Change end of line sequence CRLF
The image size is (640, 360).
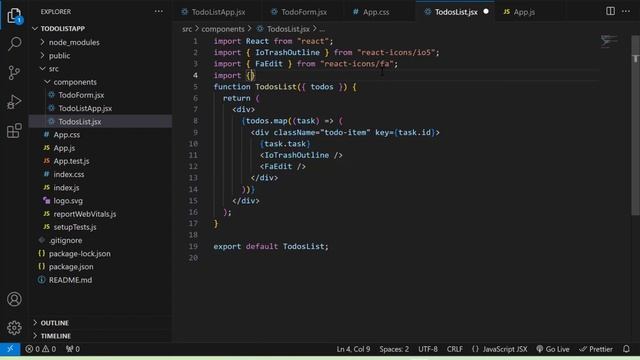coord(454,349)
